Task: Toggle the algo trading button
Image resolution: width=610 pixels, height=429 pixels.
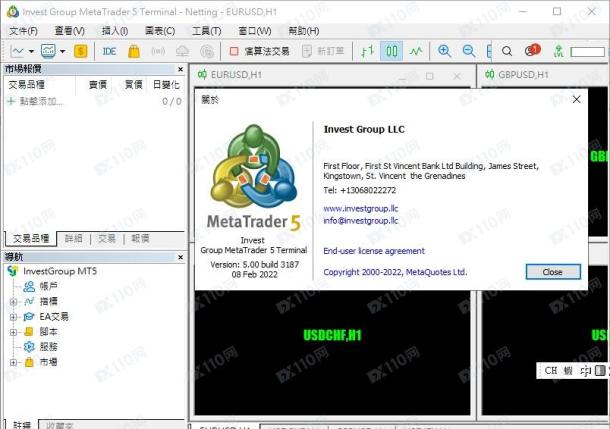Action: [x=259, y=51]
